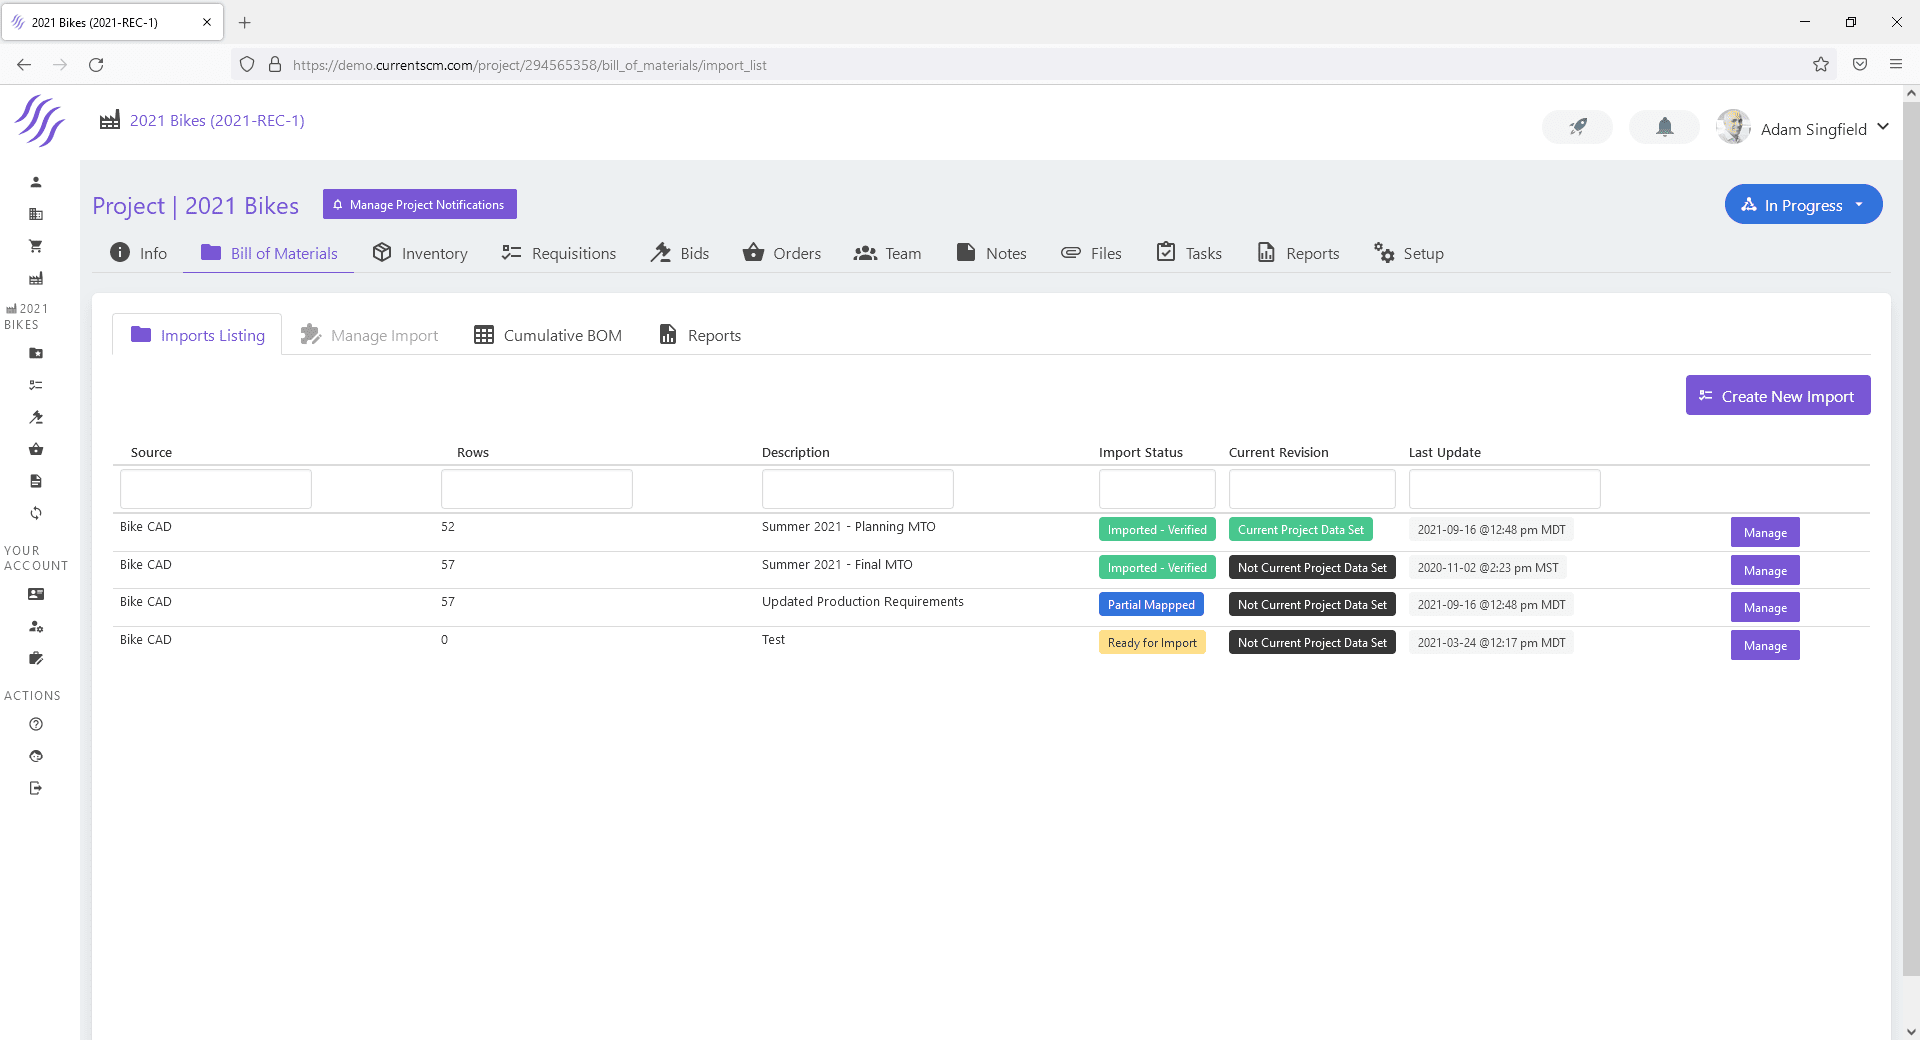This screenshot has height=1040, width=1920.
Task: Click Manage for the Test import
Action: [x=1764, y=646]
